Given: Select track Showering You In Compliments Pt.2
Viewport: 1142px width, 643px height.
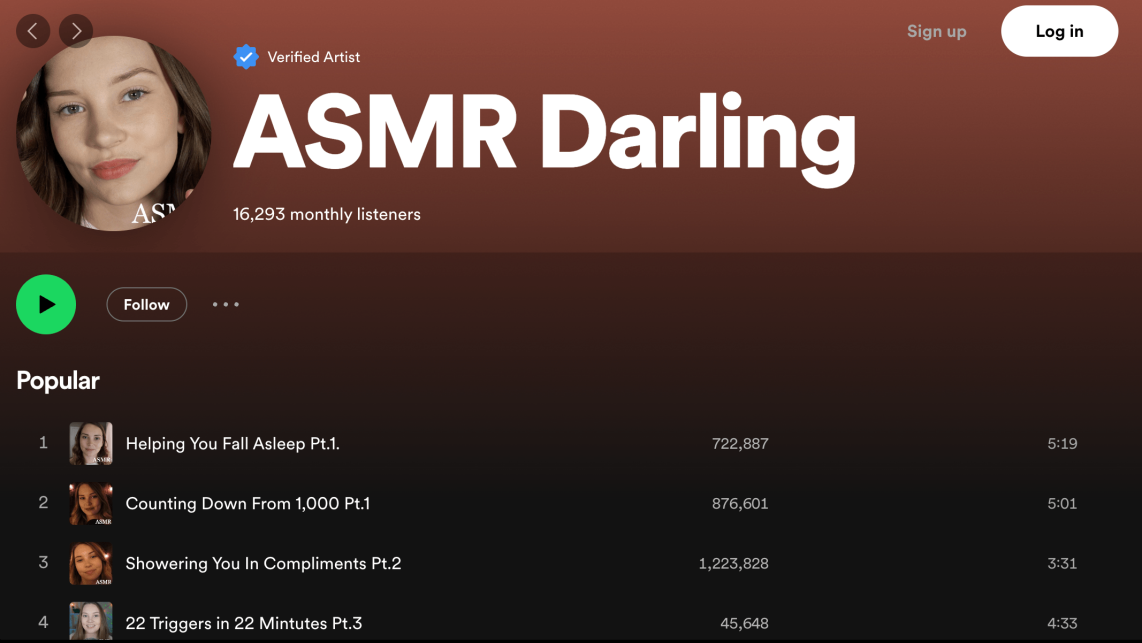Looking at the screenshot, I should [x=263, y=564].
